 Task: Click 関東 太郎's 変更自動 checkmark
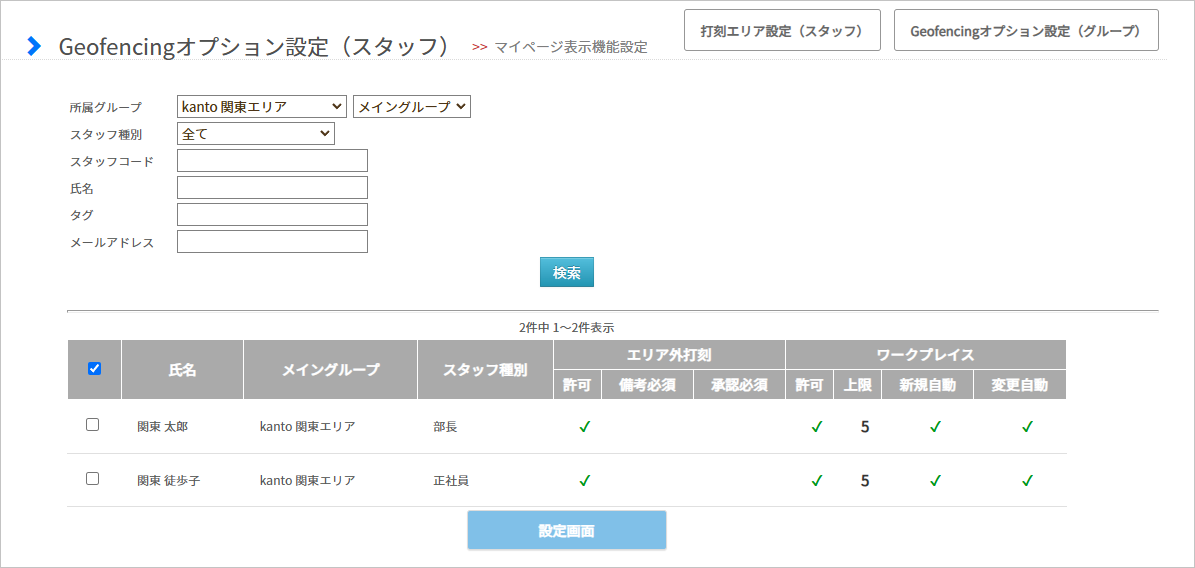tap(1027, 427)
